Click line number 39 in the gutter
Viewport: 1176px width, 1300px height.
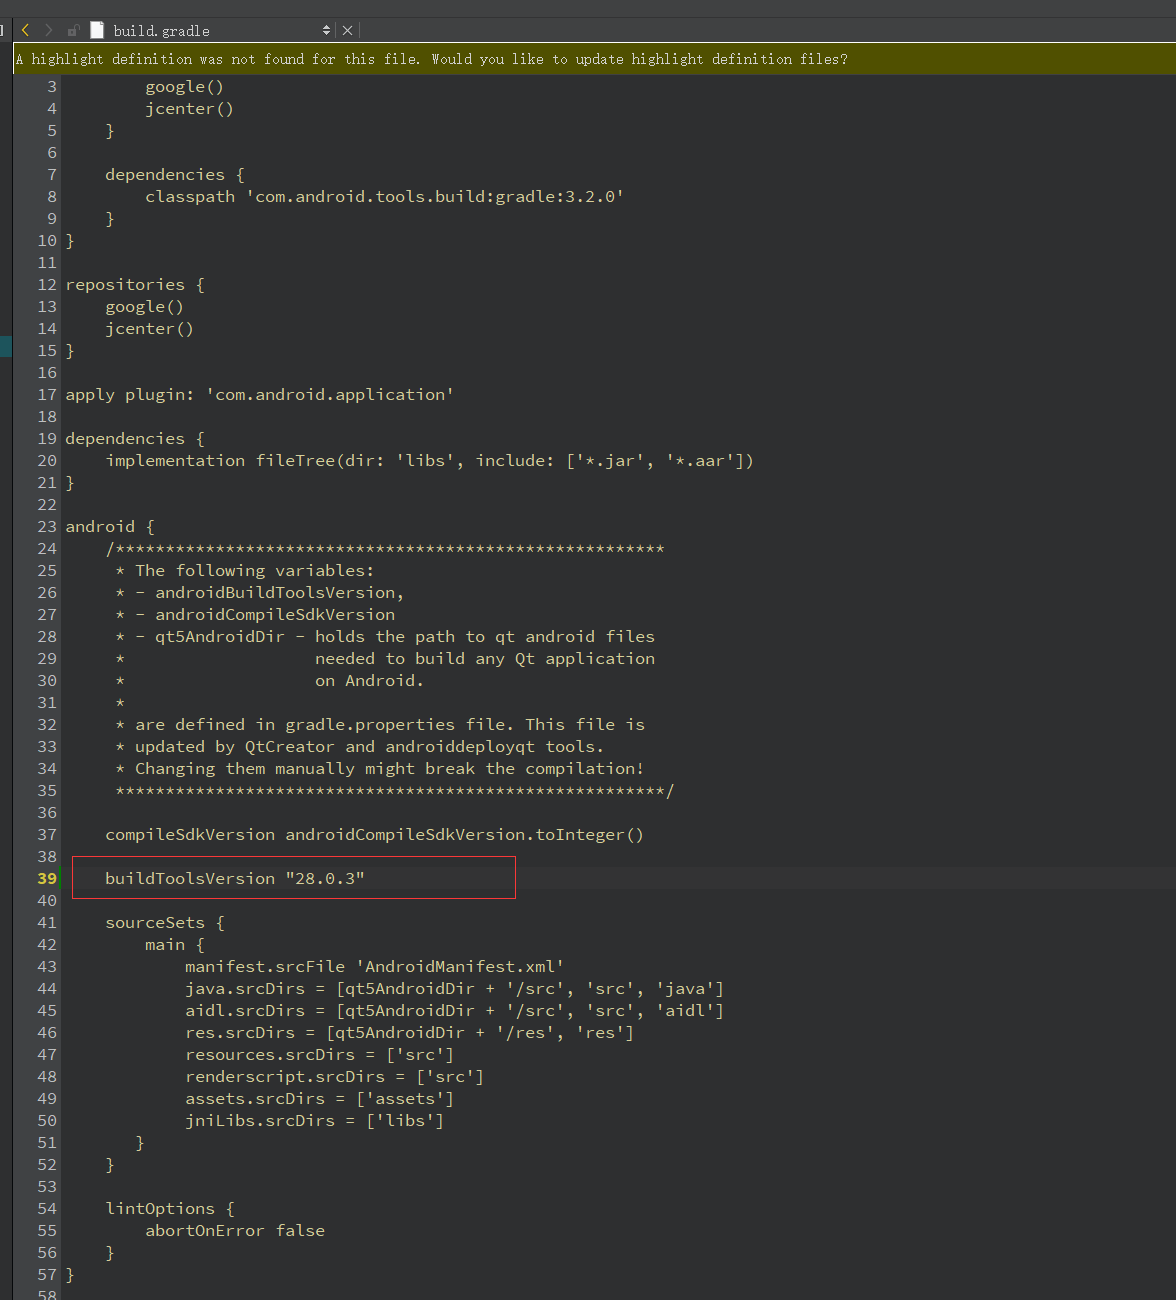pyautogui.click(x=47, y=878)
